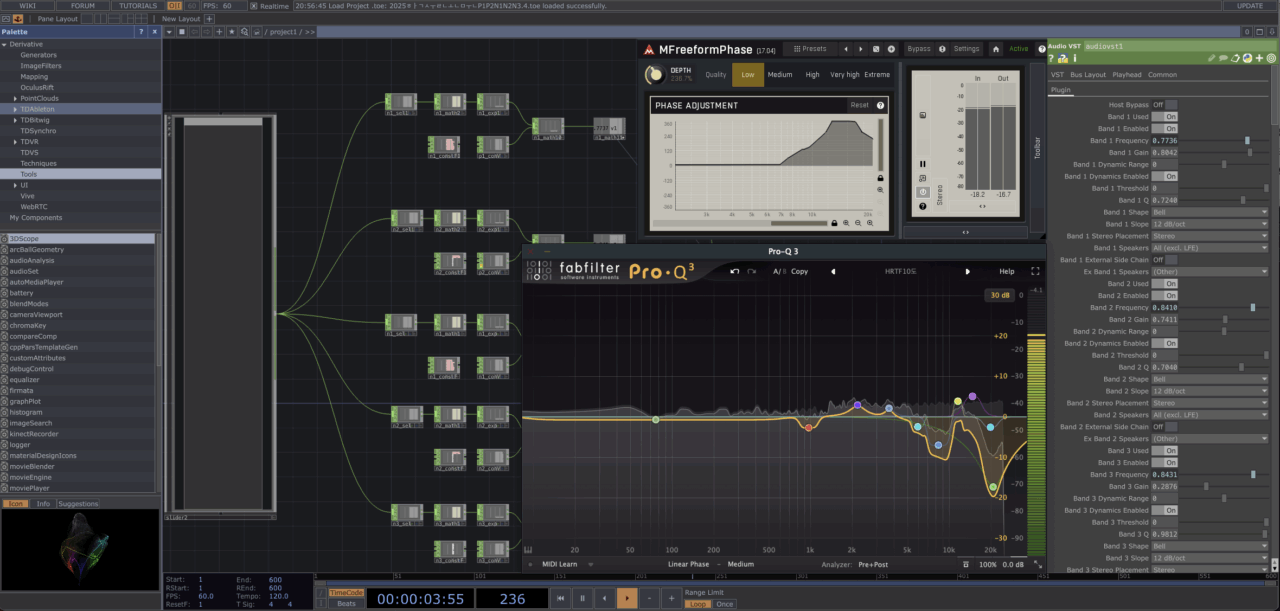Toggle Pro-Q 3 full screen mode
Image resolution: width=1280 pixels, height=611 pixels.
pyautogui.click(x=1035, y=271)
